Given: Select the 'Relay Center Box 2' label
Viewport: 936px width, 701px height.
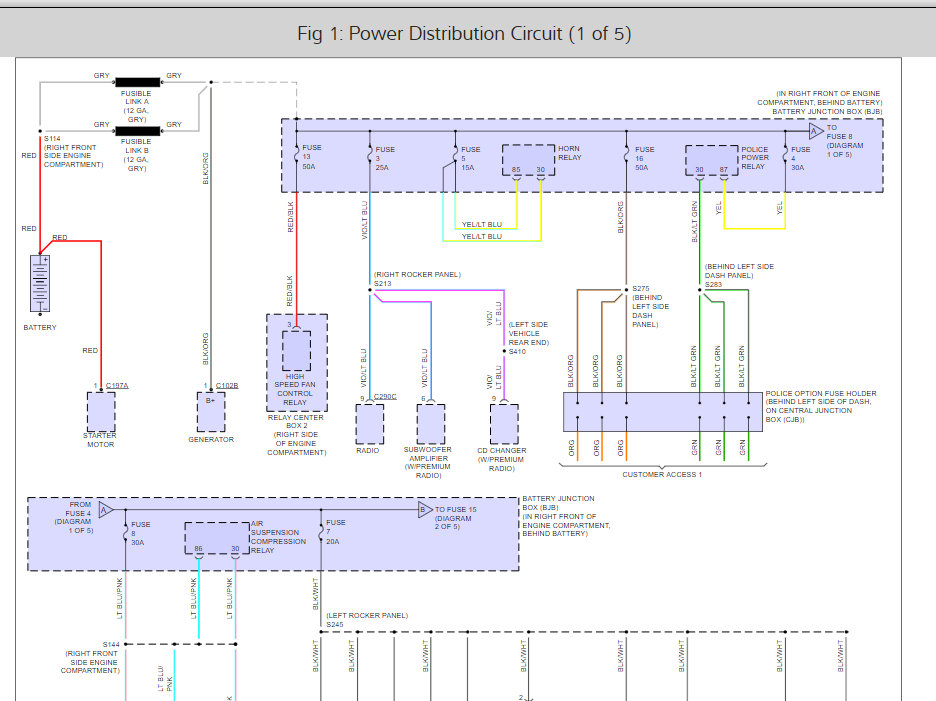Looking at the screenshot, I should 296,422.
